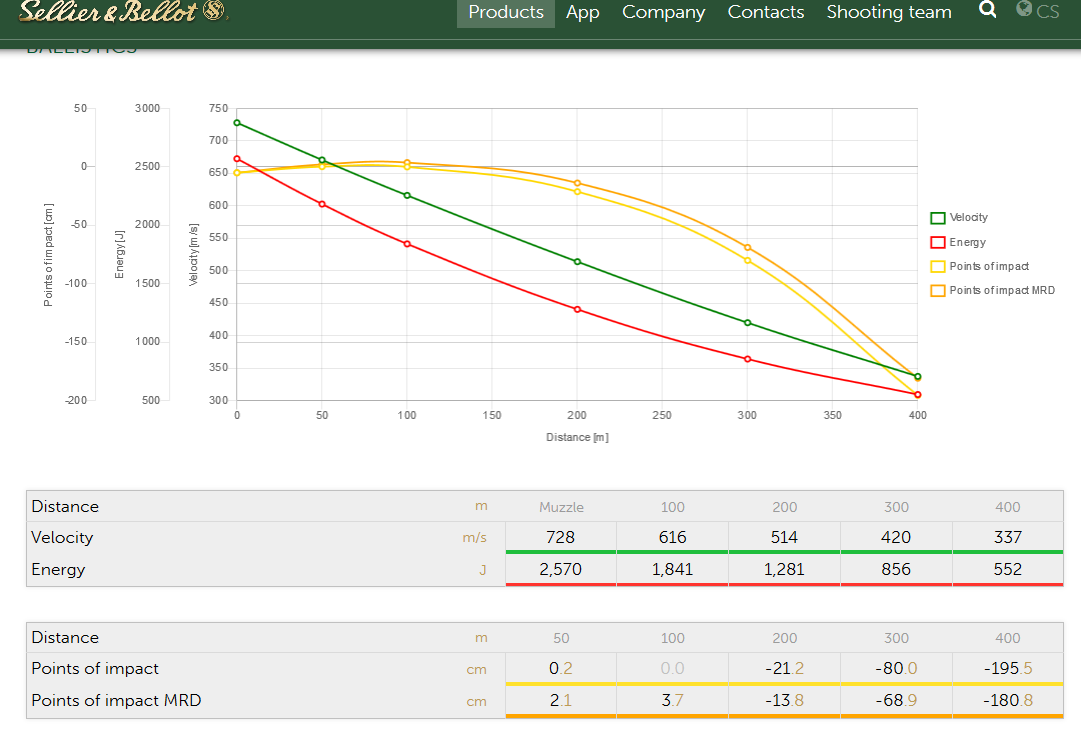Switch language using the CS link
The height and width of the screenshot is (735, 1081).
point(1047,12)
